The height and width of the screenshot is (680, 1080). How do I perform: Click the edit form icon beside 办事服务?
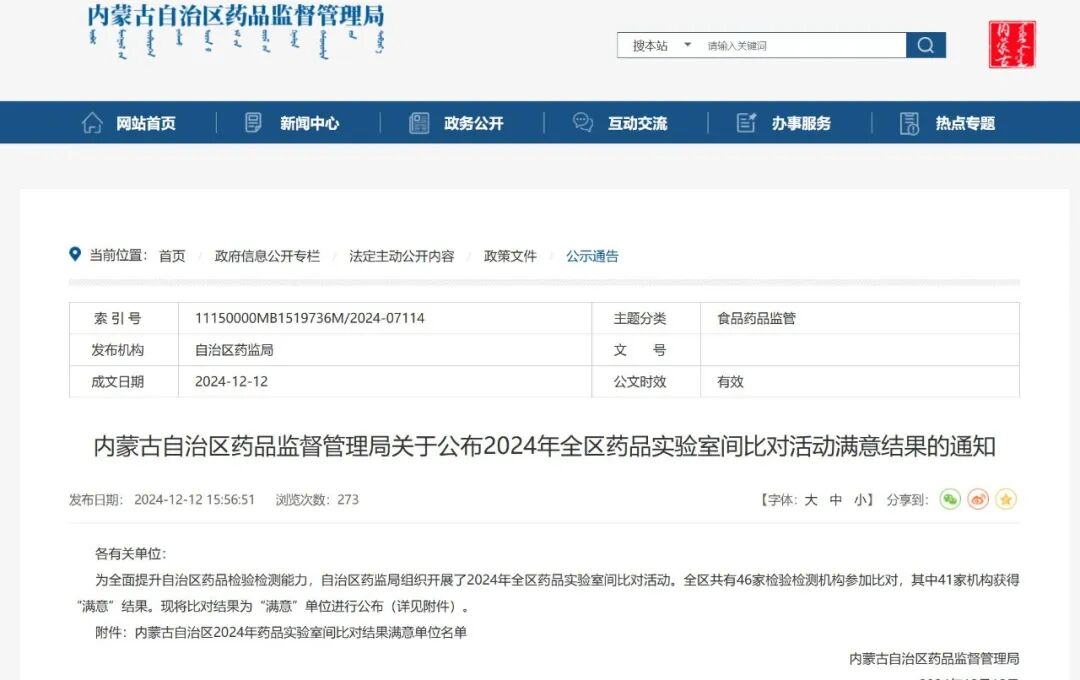click(x=747, y=123)
